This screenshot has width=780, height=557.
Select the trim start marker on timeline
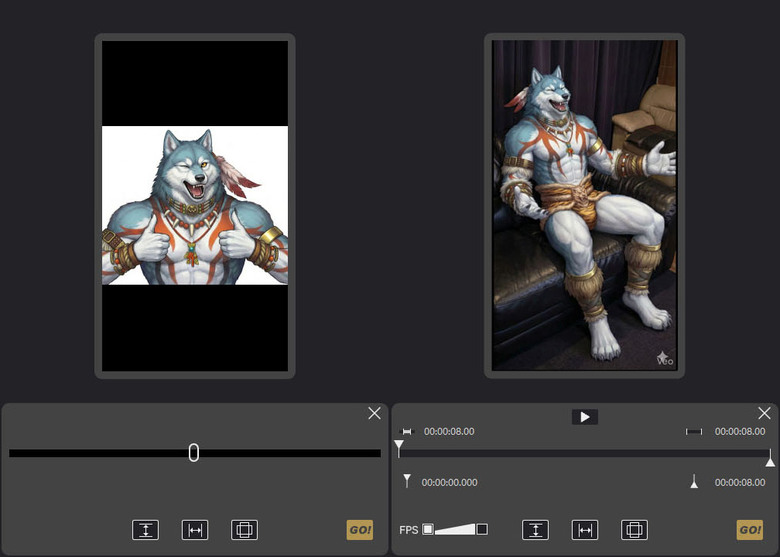(399, 448)
